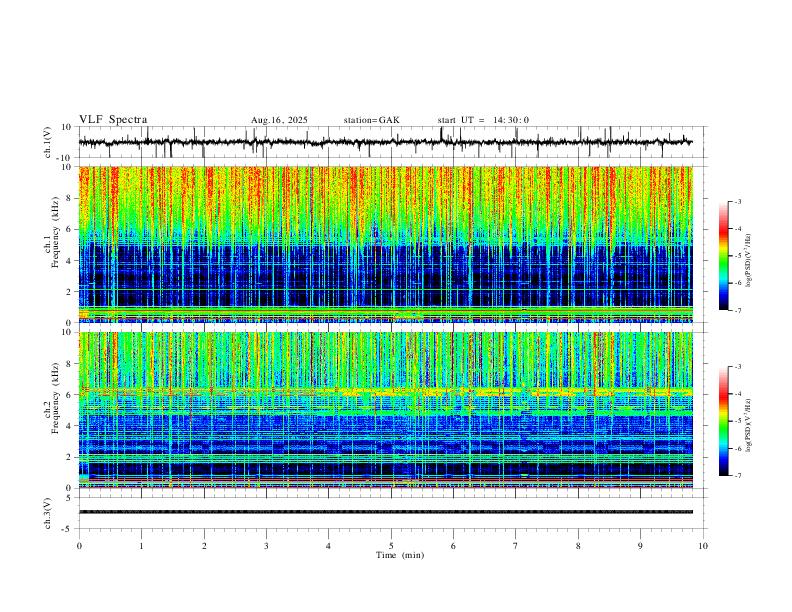Click the upper color bar's log(PSD) label
Viewport: 792px width, 612px height.
(748, 261)
